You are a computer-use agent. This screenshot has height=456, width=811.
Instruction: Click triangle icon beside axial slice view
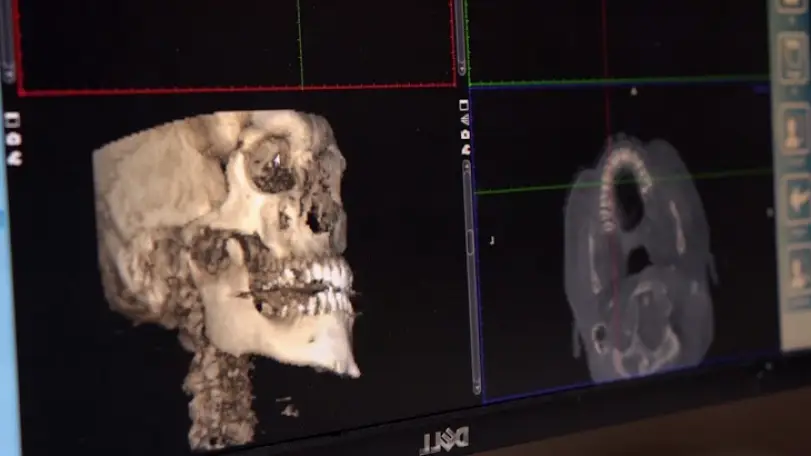coord(465,120)
